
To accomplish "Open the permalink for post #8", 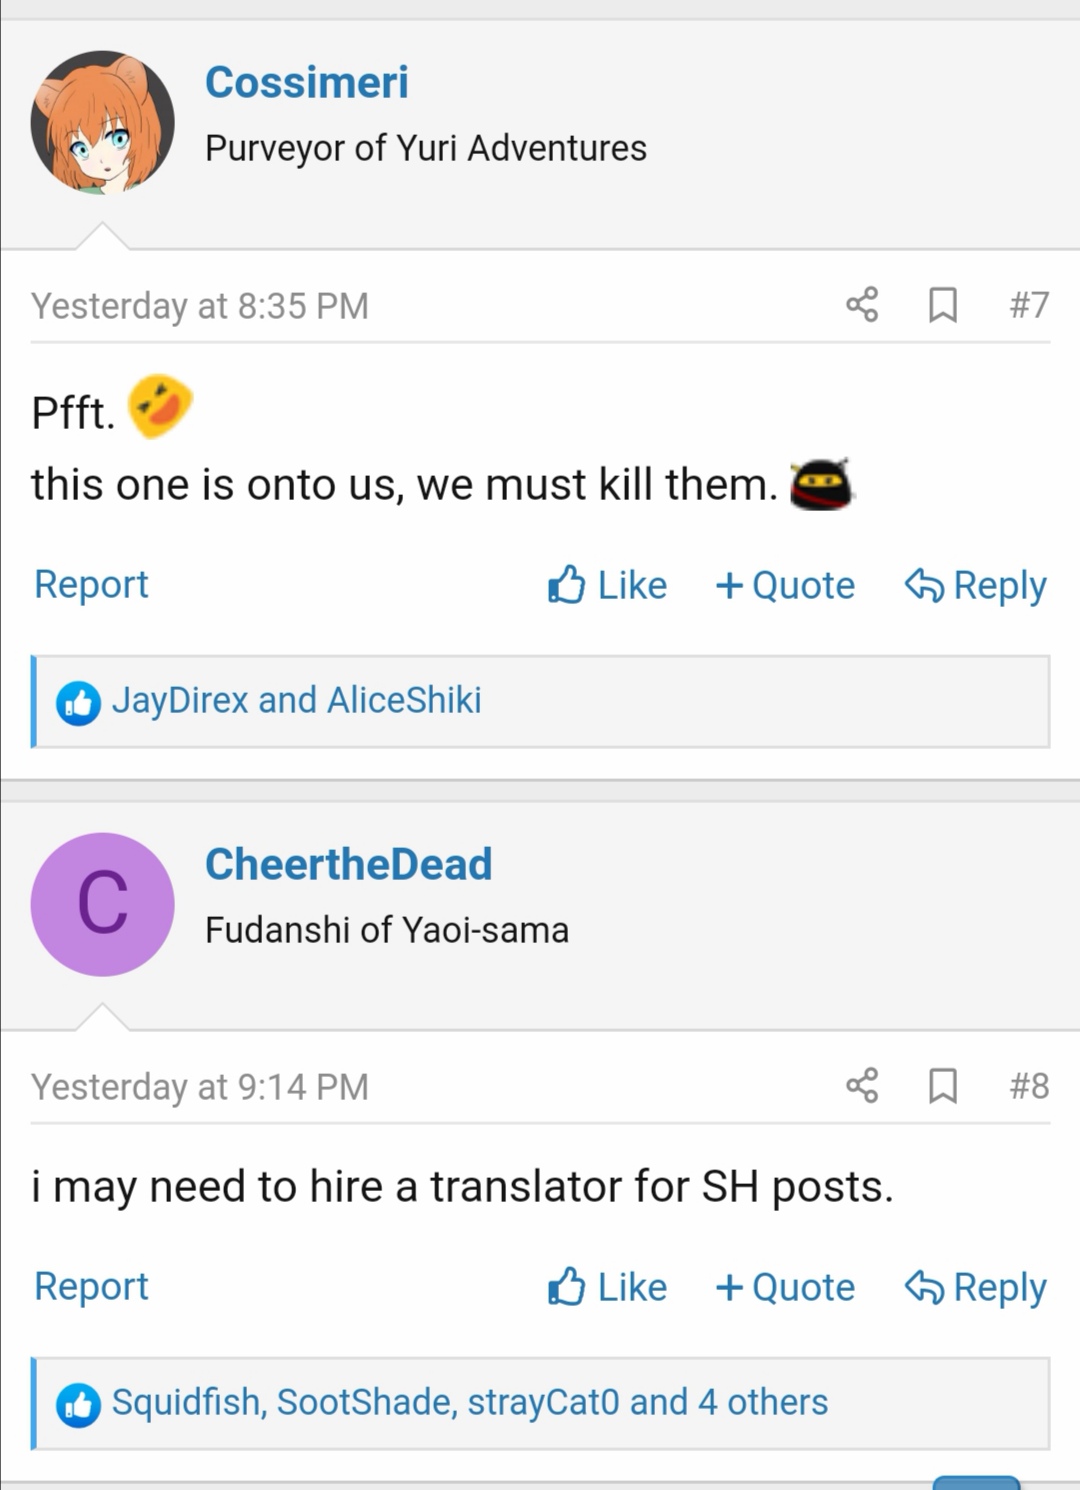I will coord(1030,1087).
